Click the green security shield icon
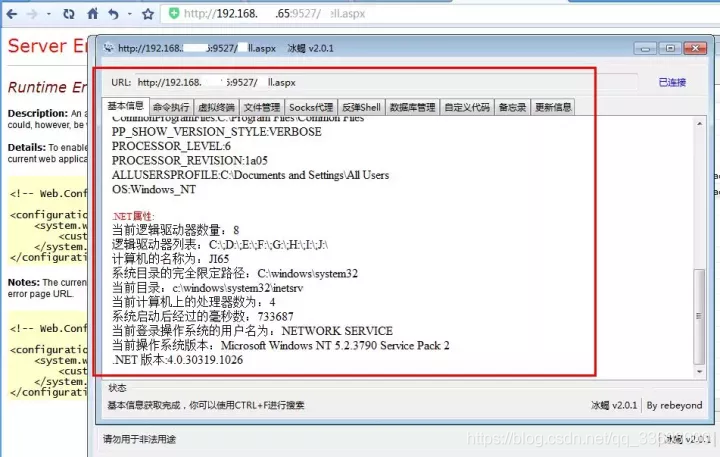Viewport: 720px width, 457px height. [x=174, y=13]
